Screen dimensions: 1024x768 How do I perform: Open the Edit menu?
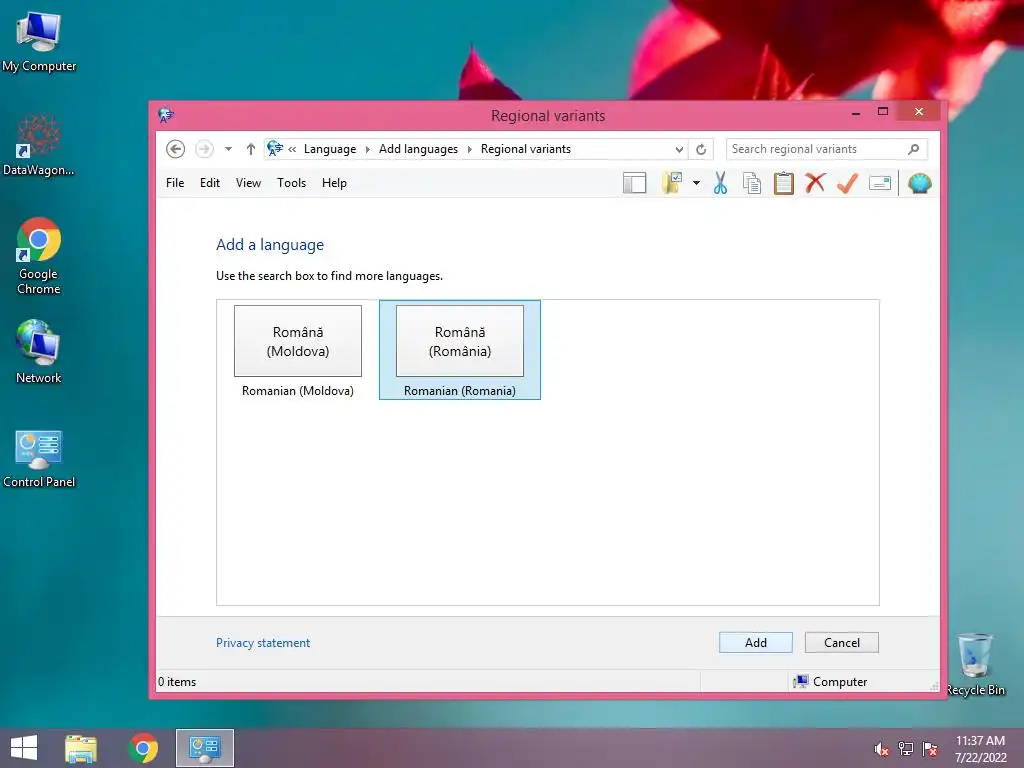[210, 183]
